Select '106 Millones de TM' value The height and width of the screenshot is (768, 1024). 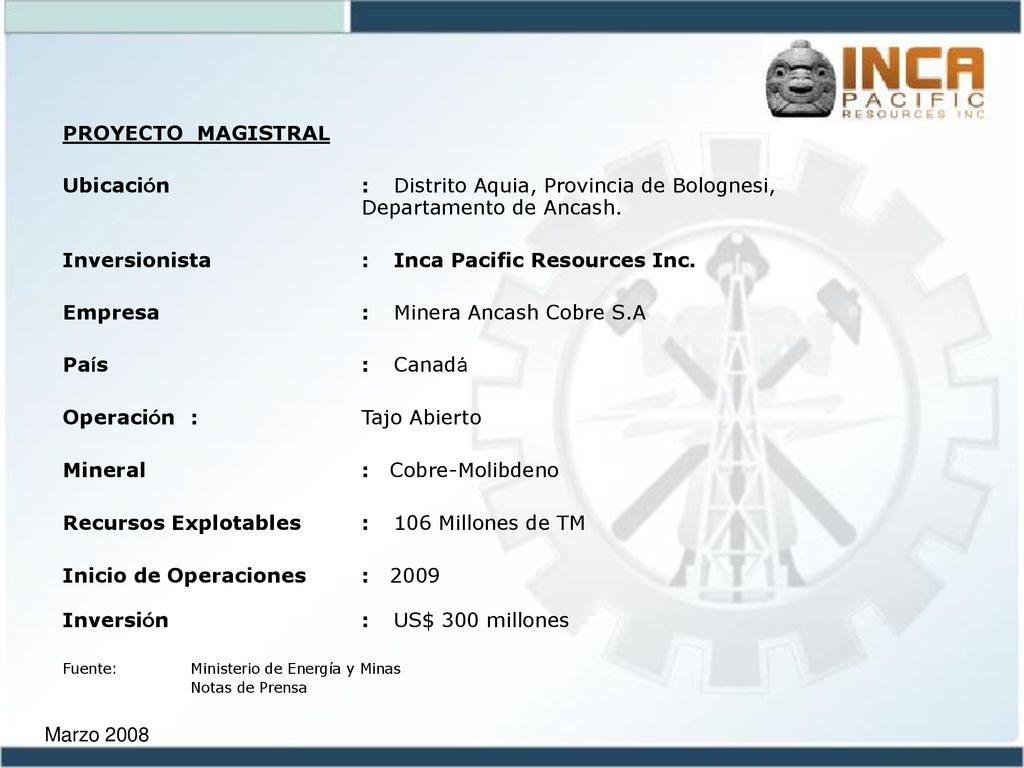489,523
